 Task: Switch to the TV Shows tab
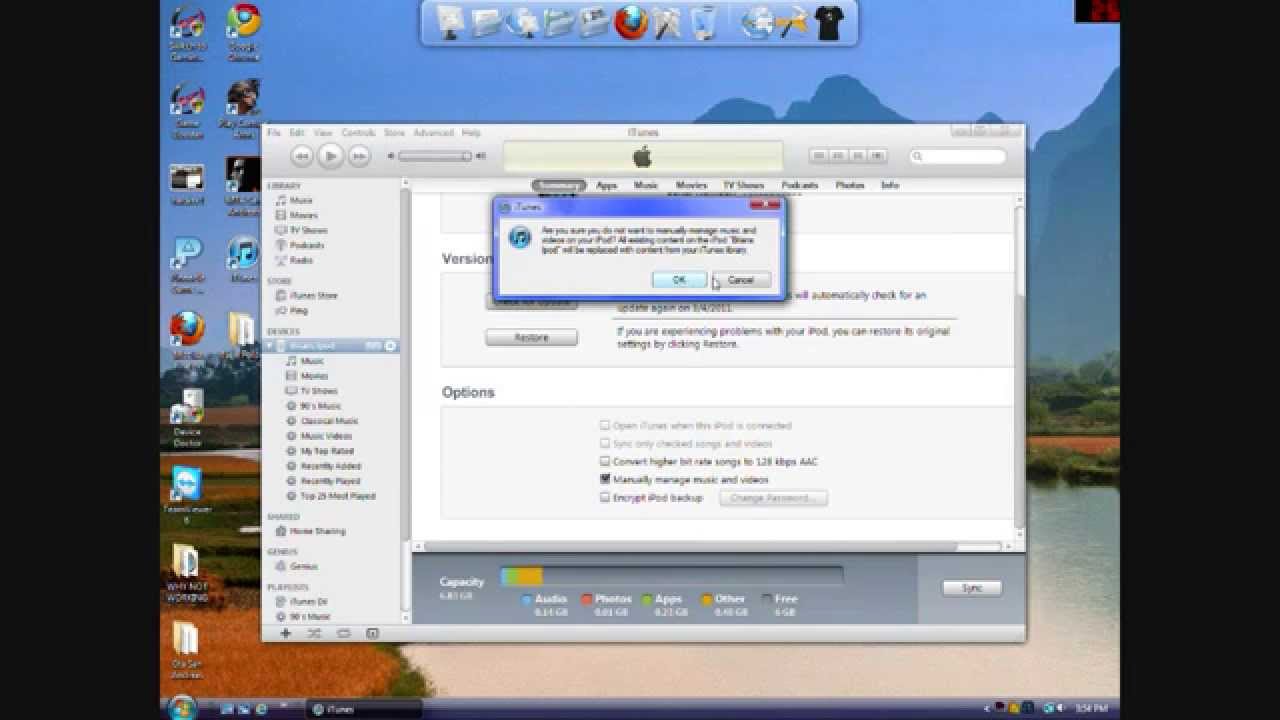[744, 185]
